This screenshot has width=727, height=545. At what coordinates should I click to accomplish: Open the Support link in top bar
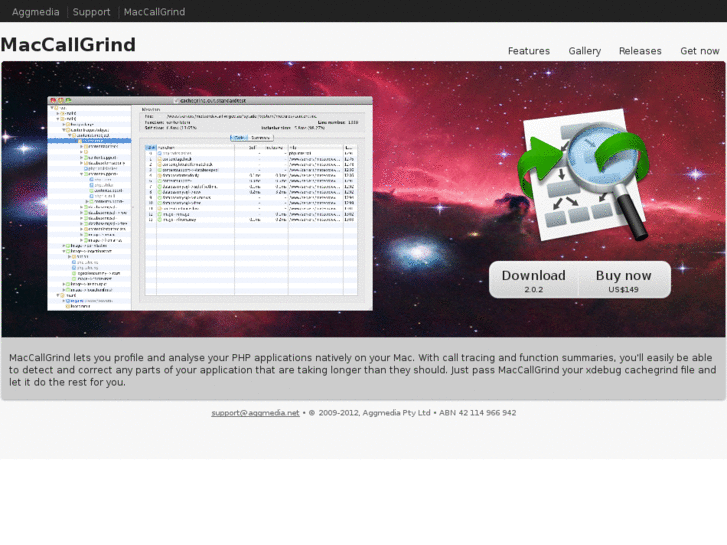coord(91,12)
